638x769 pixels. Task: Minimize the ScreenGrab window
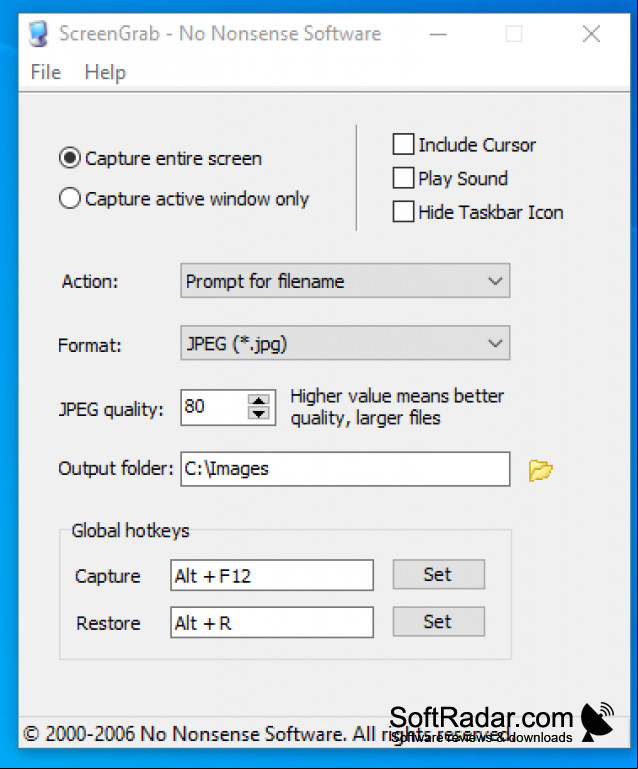pyautogui.click(x=438, y=34)
